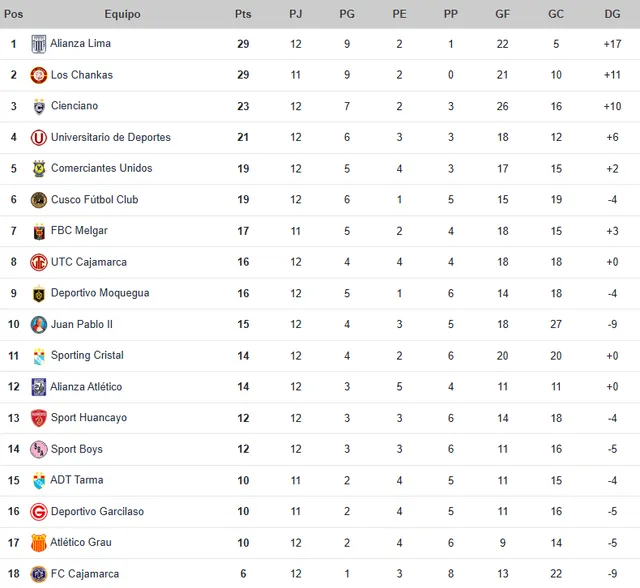The image size is (640, 588).
Task: Click the Cienciano club badge
Action: [38, 106]
